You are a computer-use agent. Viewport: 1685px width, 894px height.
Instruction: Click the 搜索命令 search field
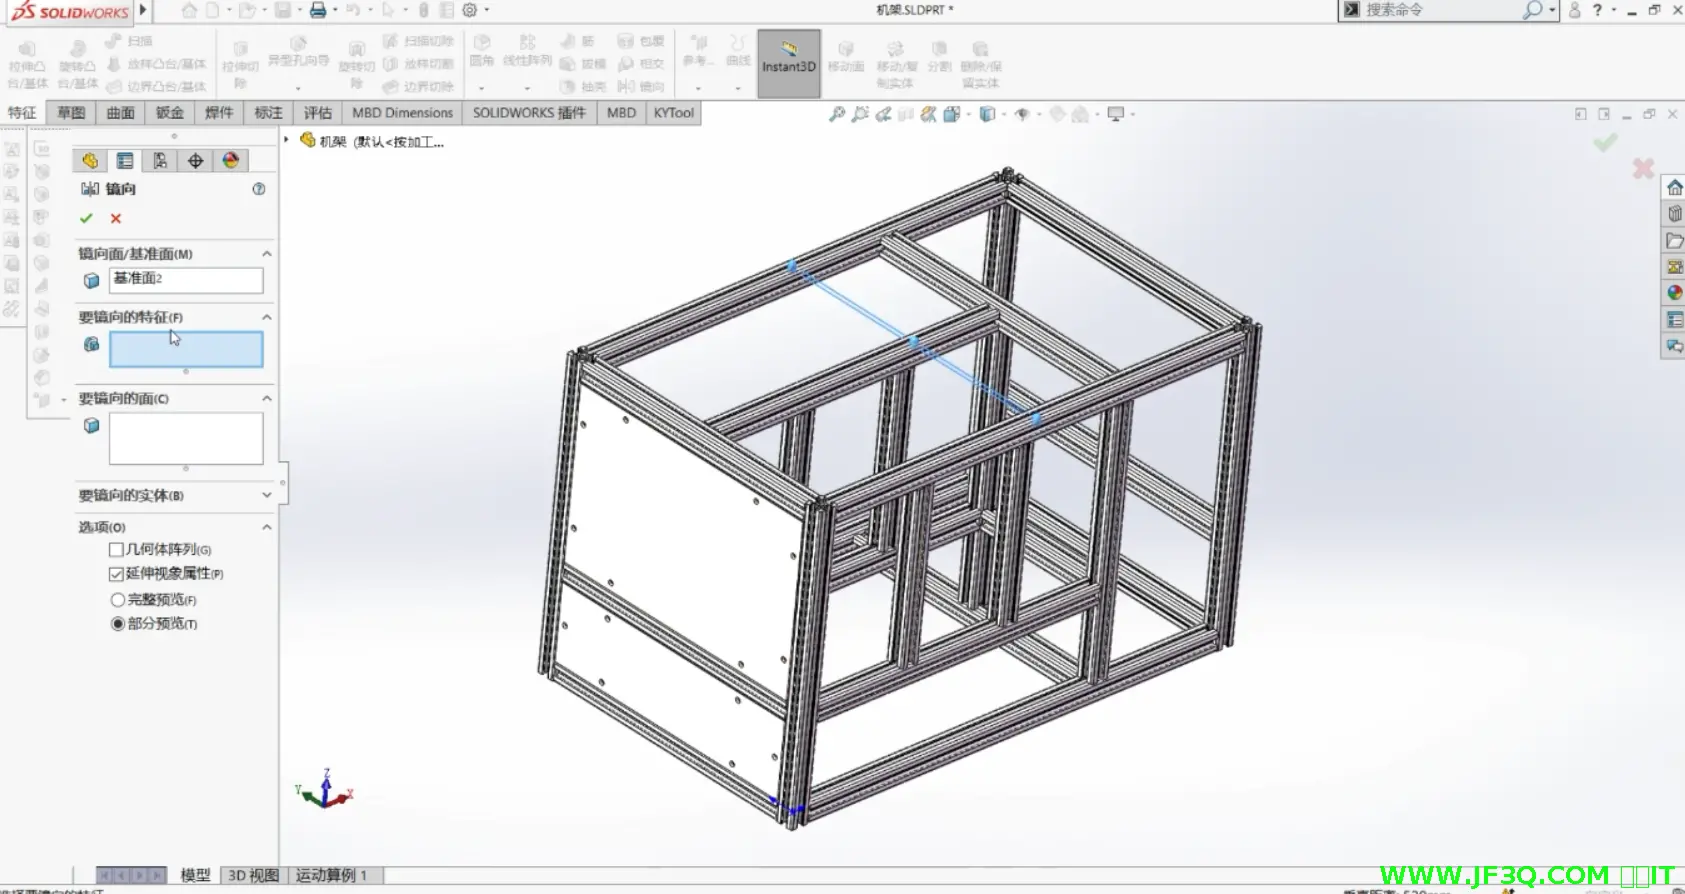coord(1438,10)
